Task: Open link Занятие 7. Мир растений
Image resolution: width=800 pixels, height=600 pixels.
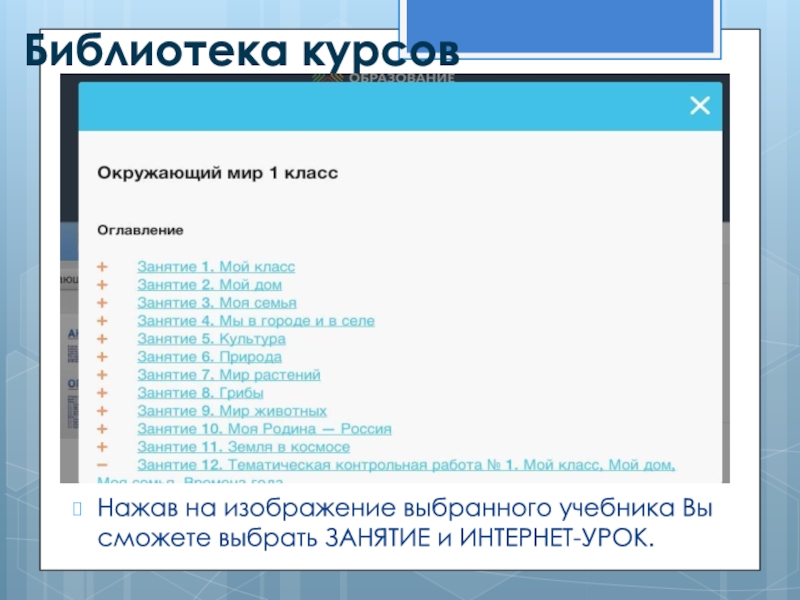Action: tap(229, 375)
